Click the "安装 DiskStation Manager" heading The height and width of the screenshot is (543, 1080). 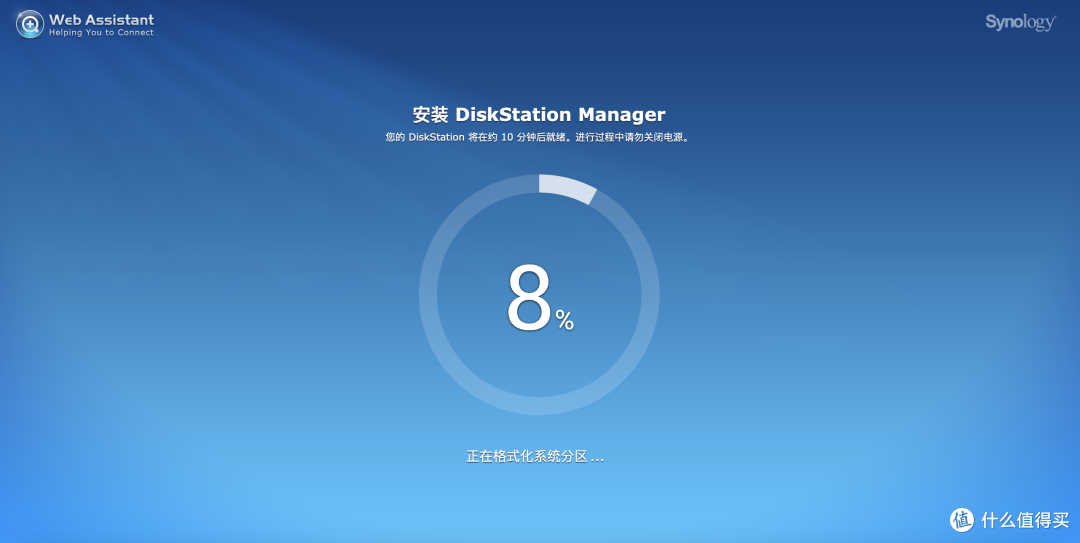pos(539,114)
